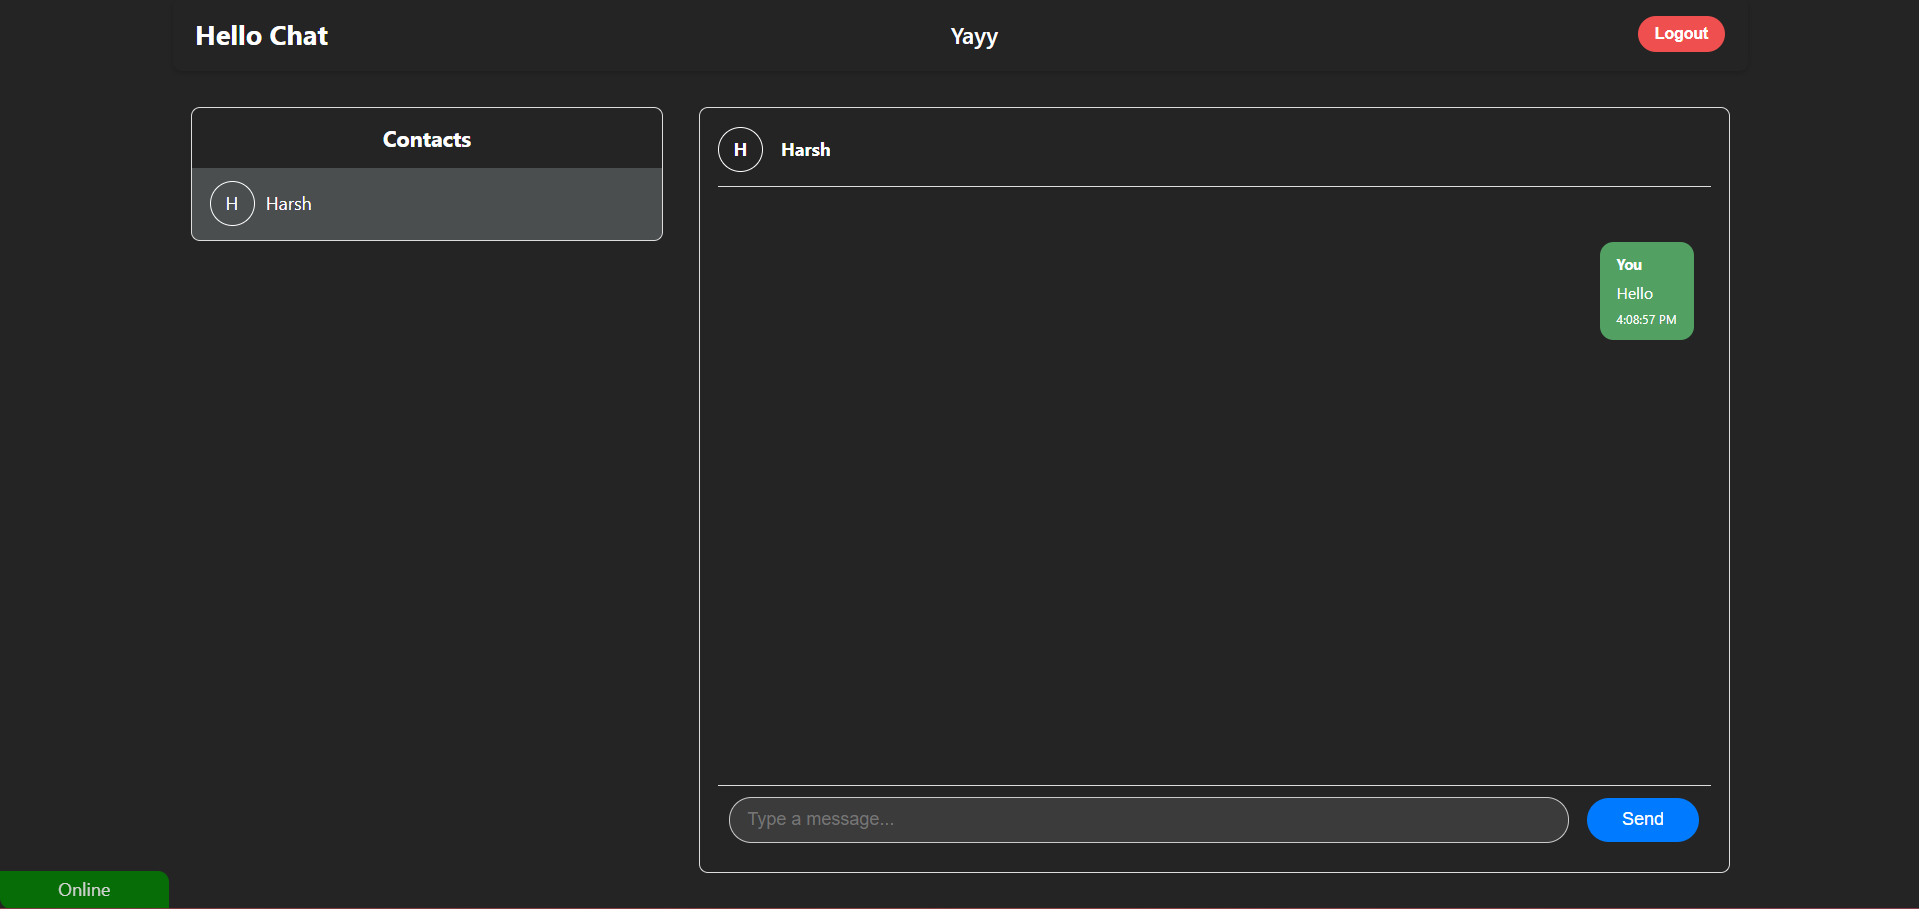This screenshot has width=1919, height=909.
Task: Click the 'Hello' message text
Action: point(1634,294)
